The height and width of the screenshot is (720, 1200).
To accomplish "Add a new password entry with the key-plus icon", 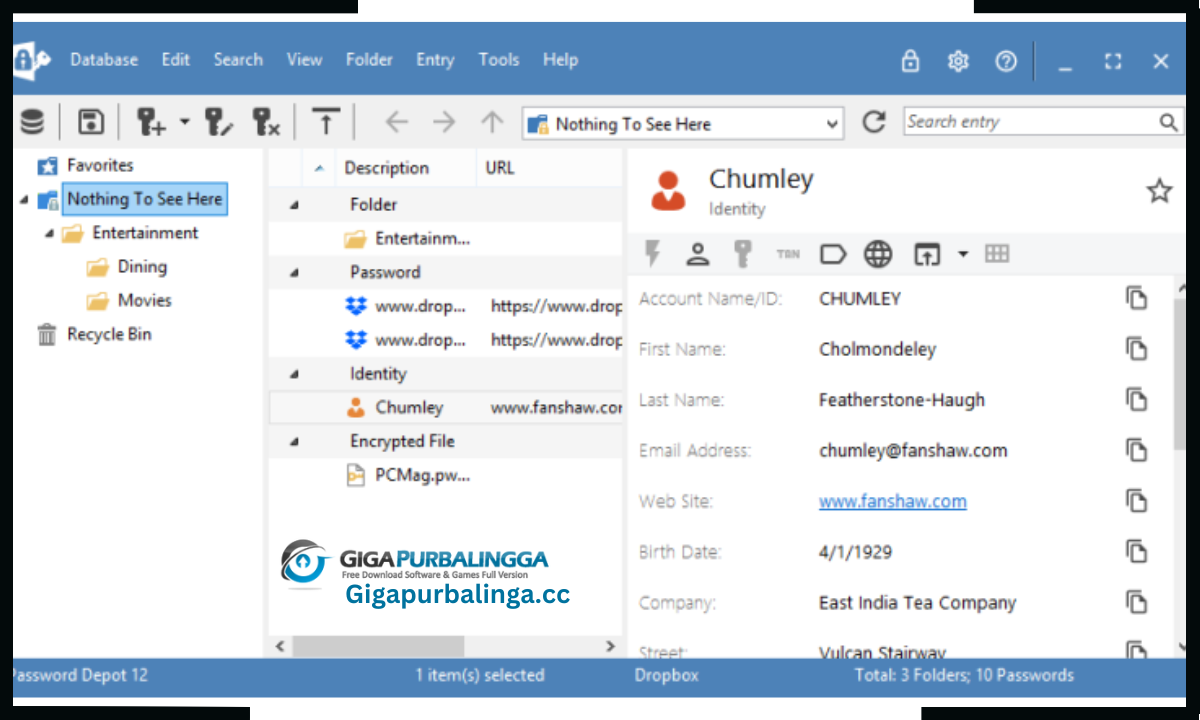I will point(151,123).
